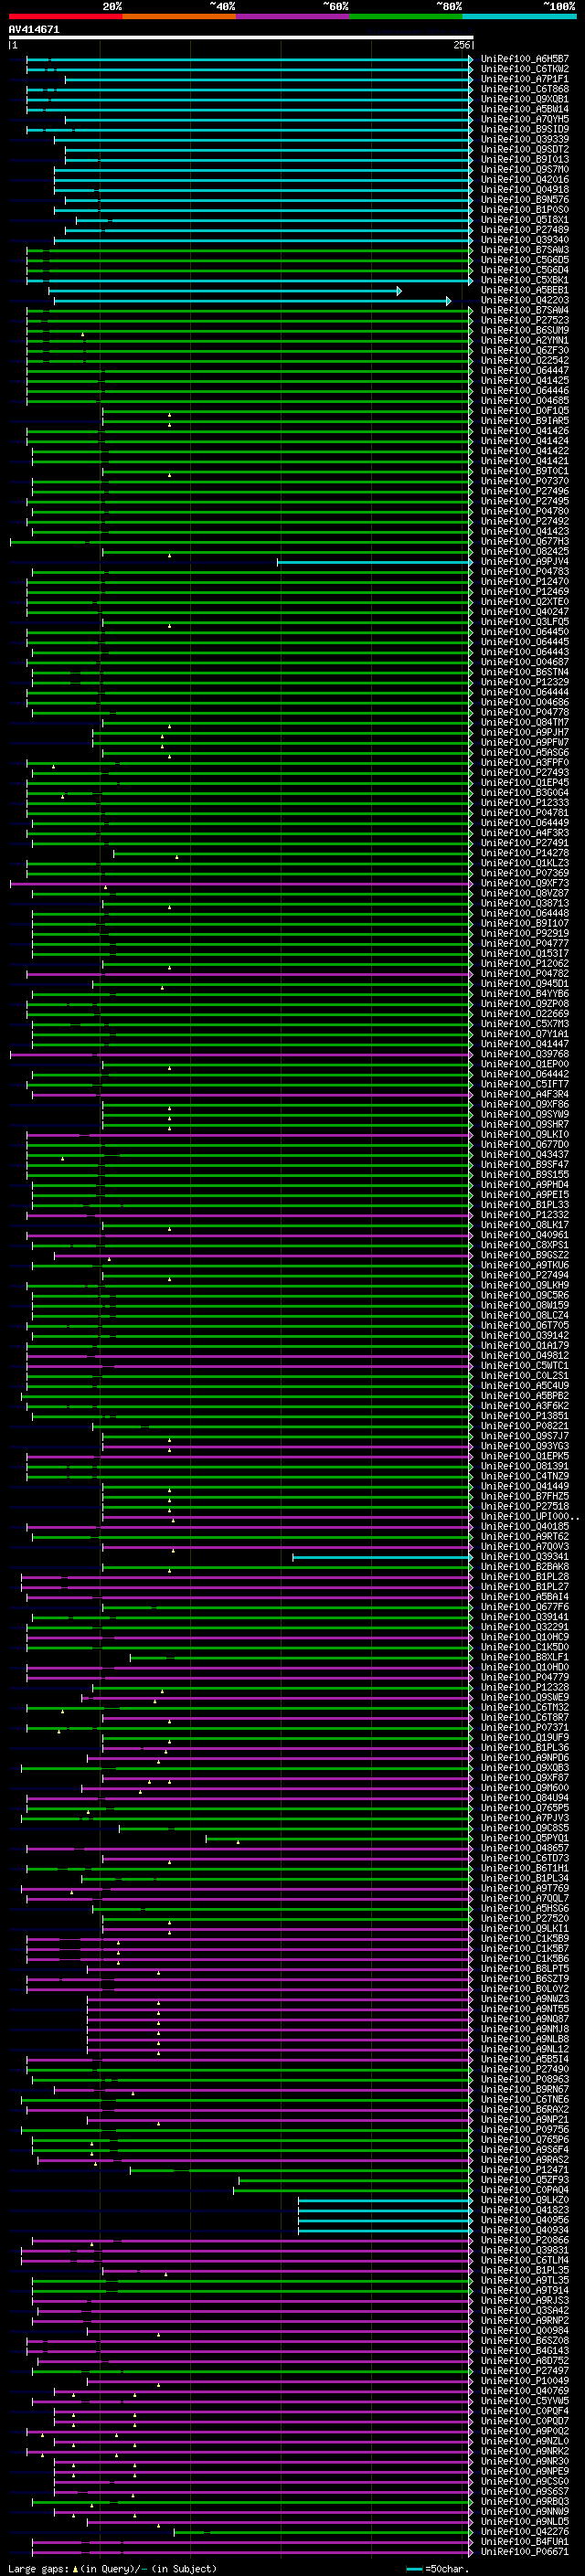Select hit label UniRef100_B7SAW4
Screen dimensions: 585x2576
[525, 310]
